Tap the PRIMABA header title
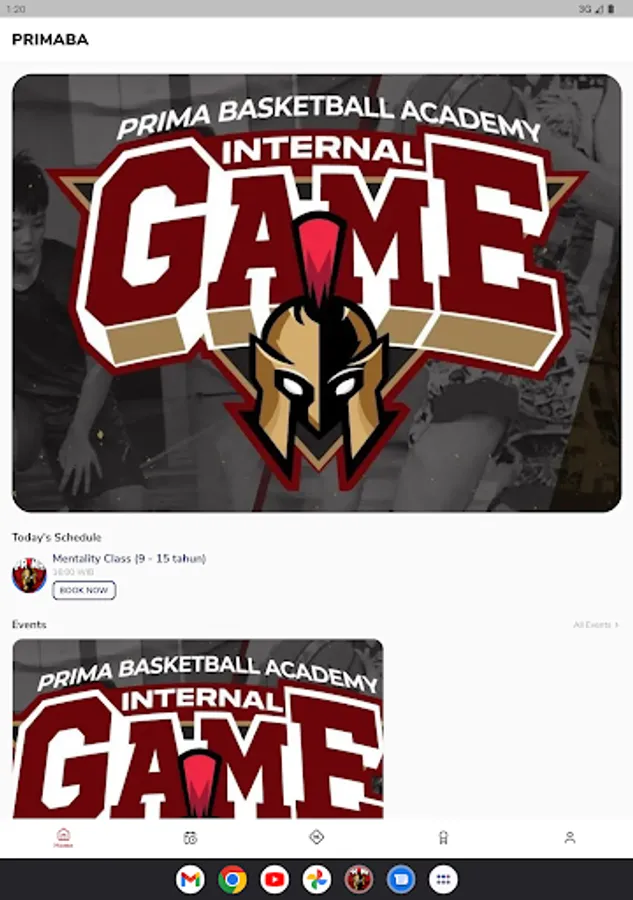 click(x=50, y=40)
